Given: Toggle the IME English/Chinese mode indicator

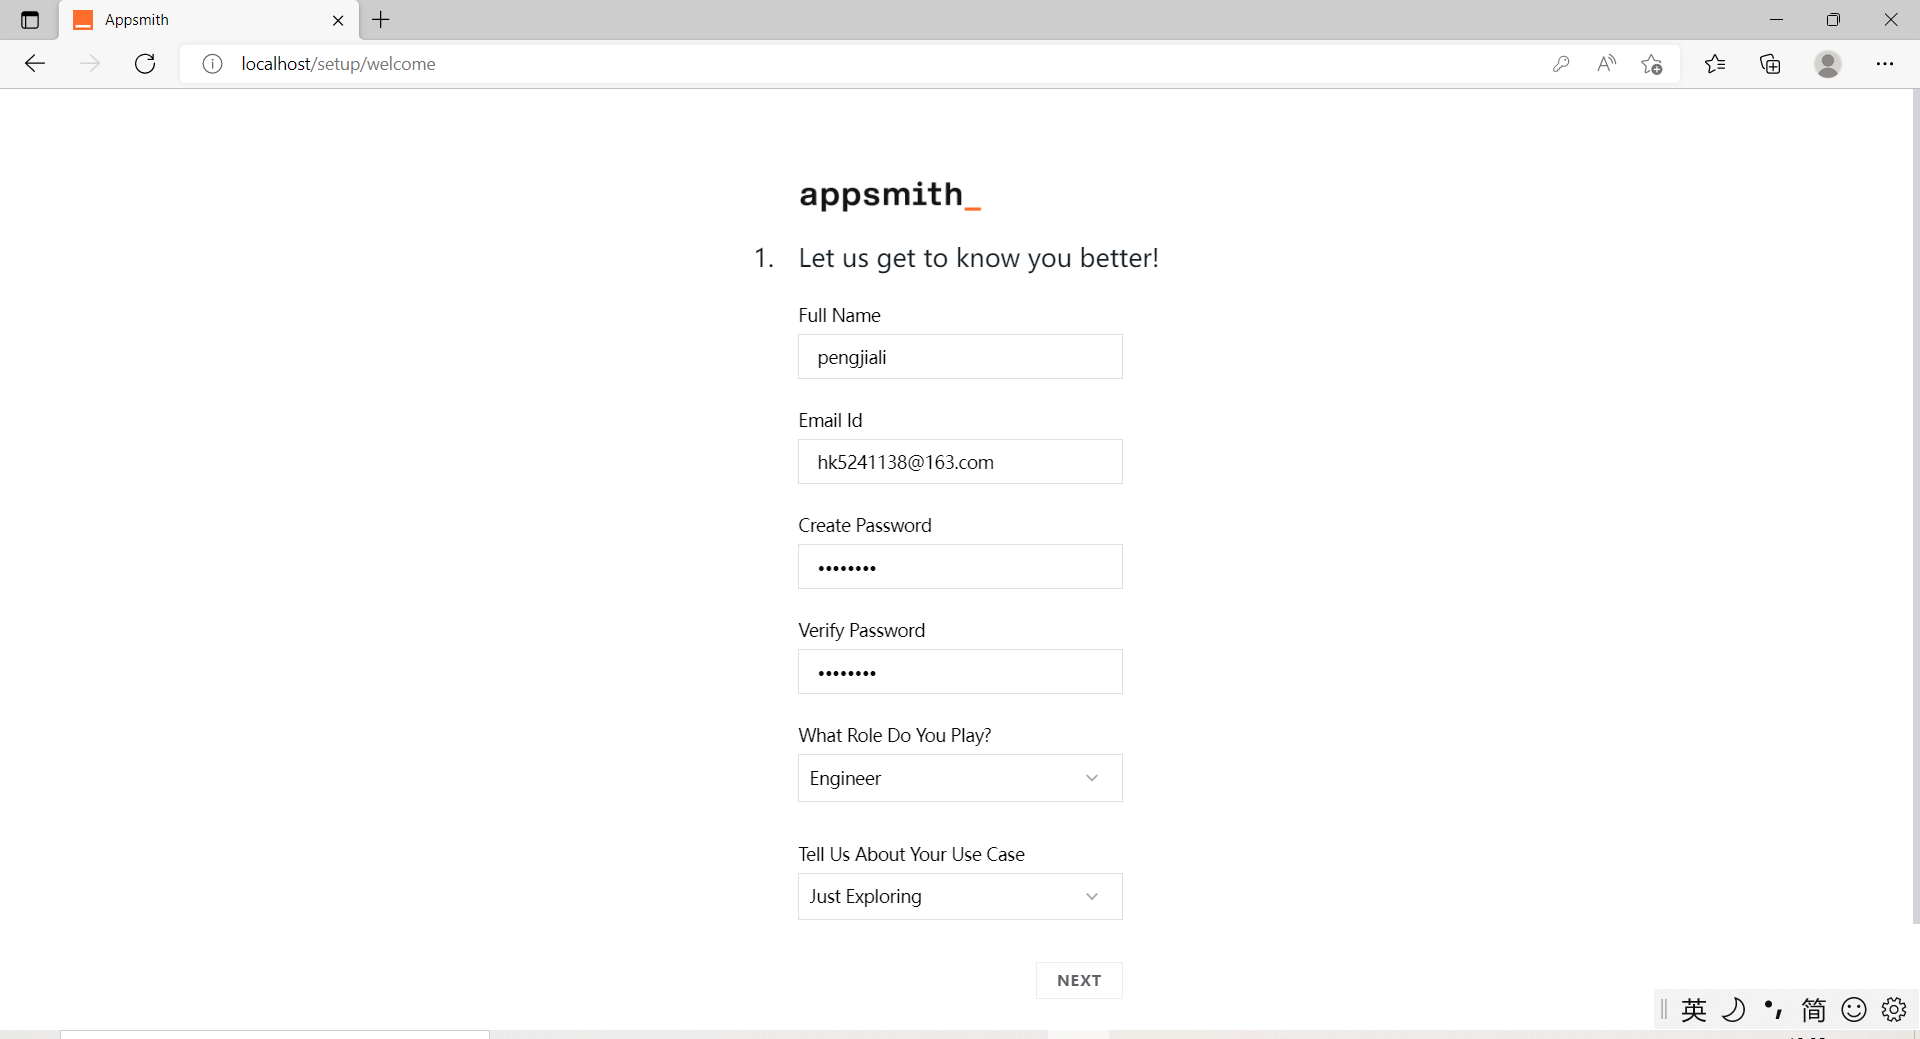Looking at the screenshot, I should (x=1694, y=1010).
